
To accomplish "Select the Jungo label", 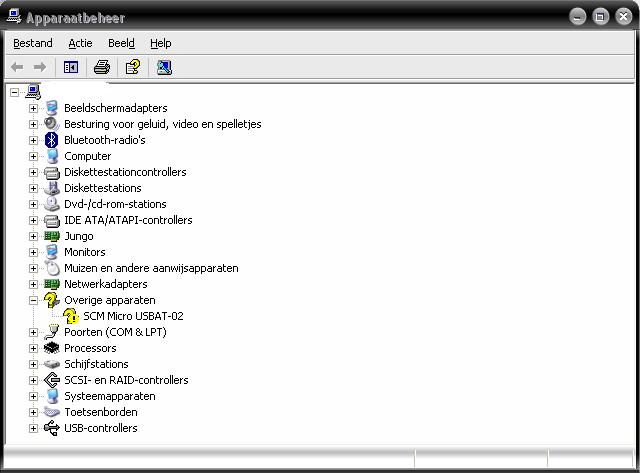I will click(x=79, y=236).
